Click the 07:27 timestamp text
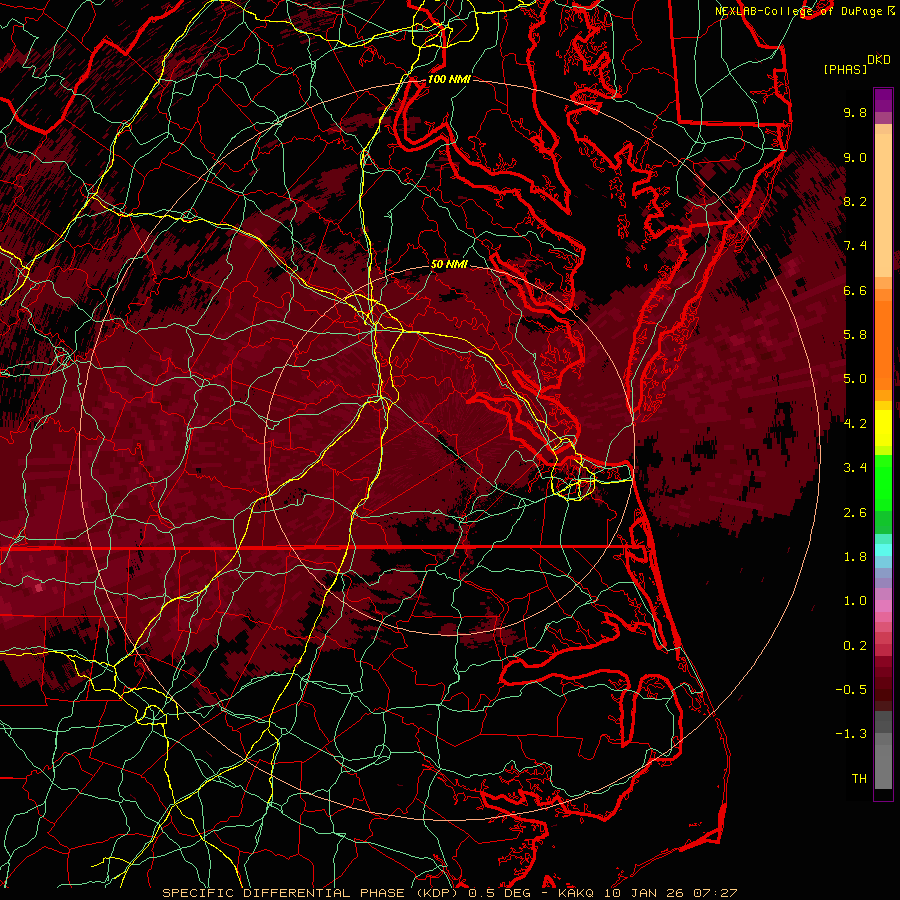The image size is (900, 900). (715, 893)
